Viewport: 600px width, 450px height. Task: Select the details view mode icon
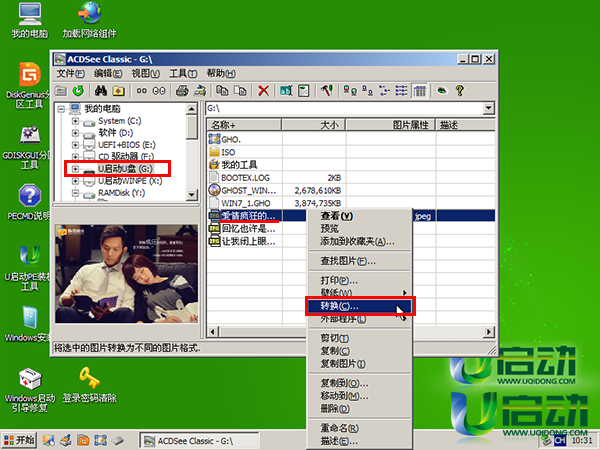pos(420,91)
